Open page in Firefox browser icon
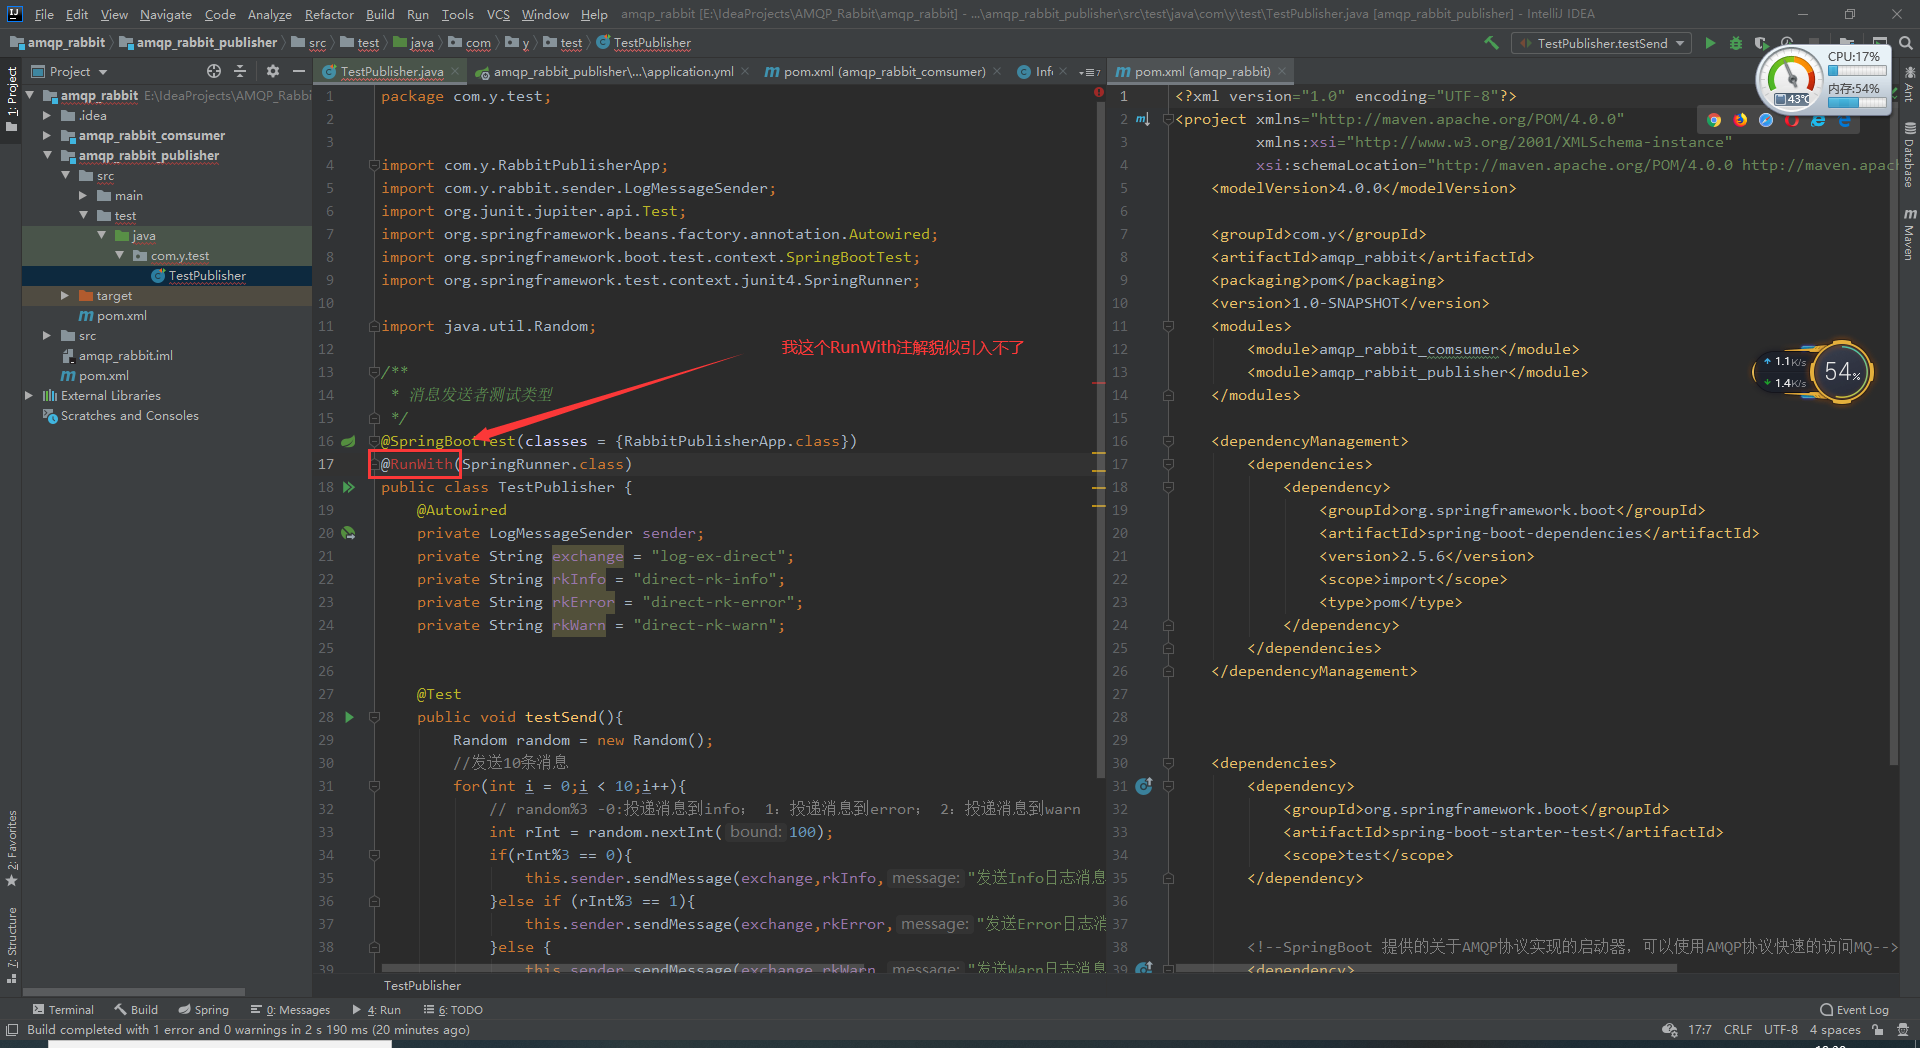The height and width of the screenshot is (1048, 1920). pyautogui.click(x=1740, y=120)
